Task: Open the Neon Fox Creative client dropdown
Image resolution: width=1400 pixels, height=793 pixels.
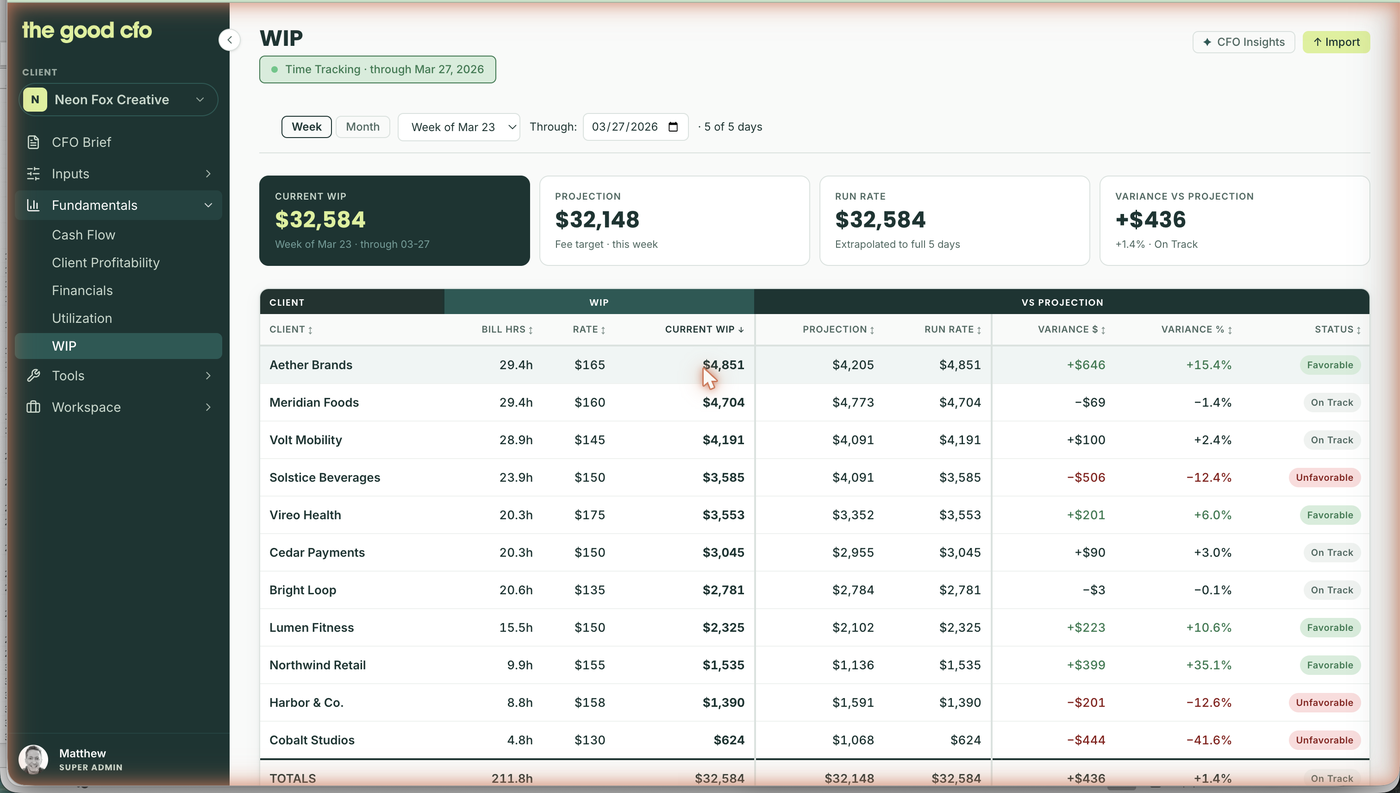Action: click(119, 100)
